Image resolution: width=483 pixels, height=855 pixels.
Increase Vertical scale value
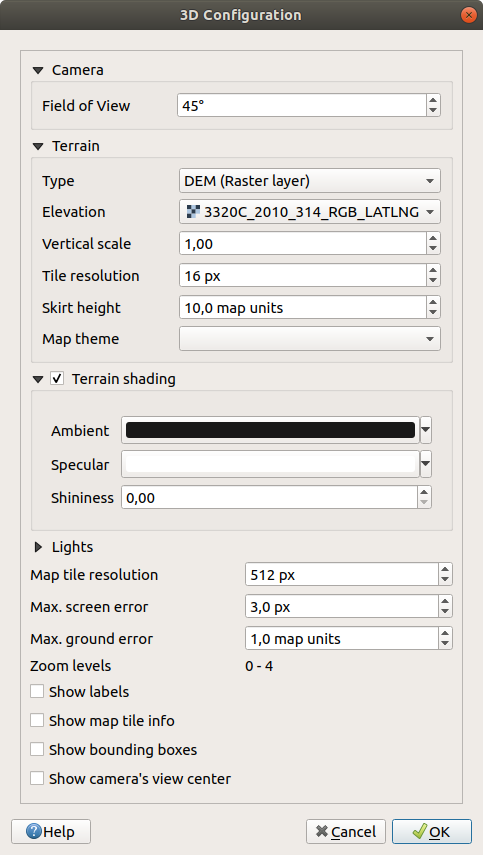[433, 238]
